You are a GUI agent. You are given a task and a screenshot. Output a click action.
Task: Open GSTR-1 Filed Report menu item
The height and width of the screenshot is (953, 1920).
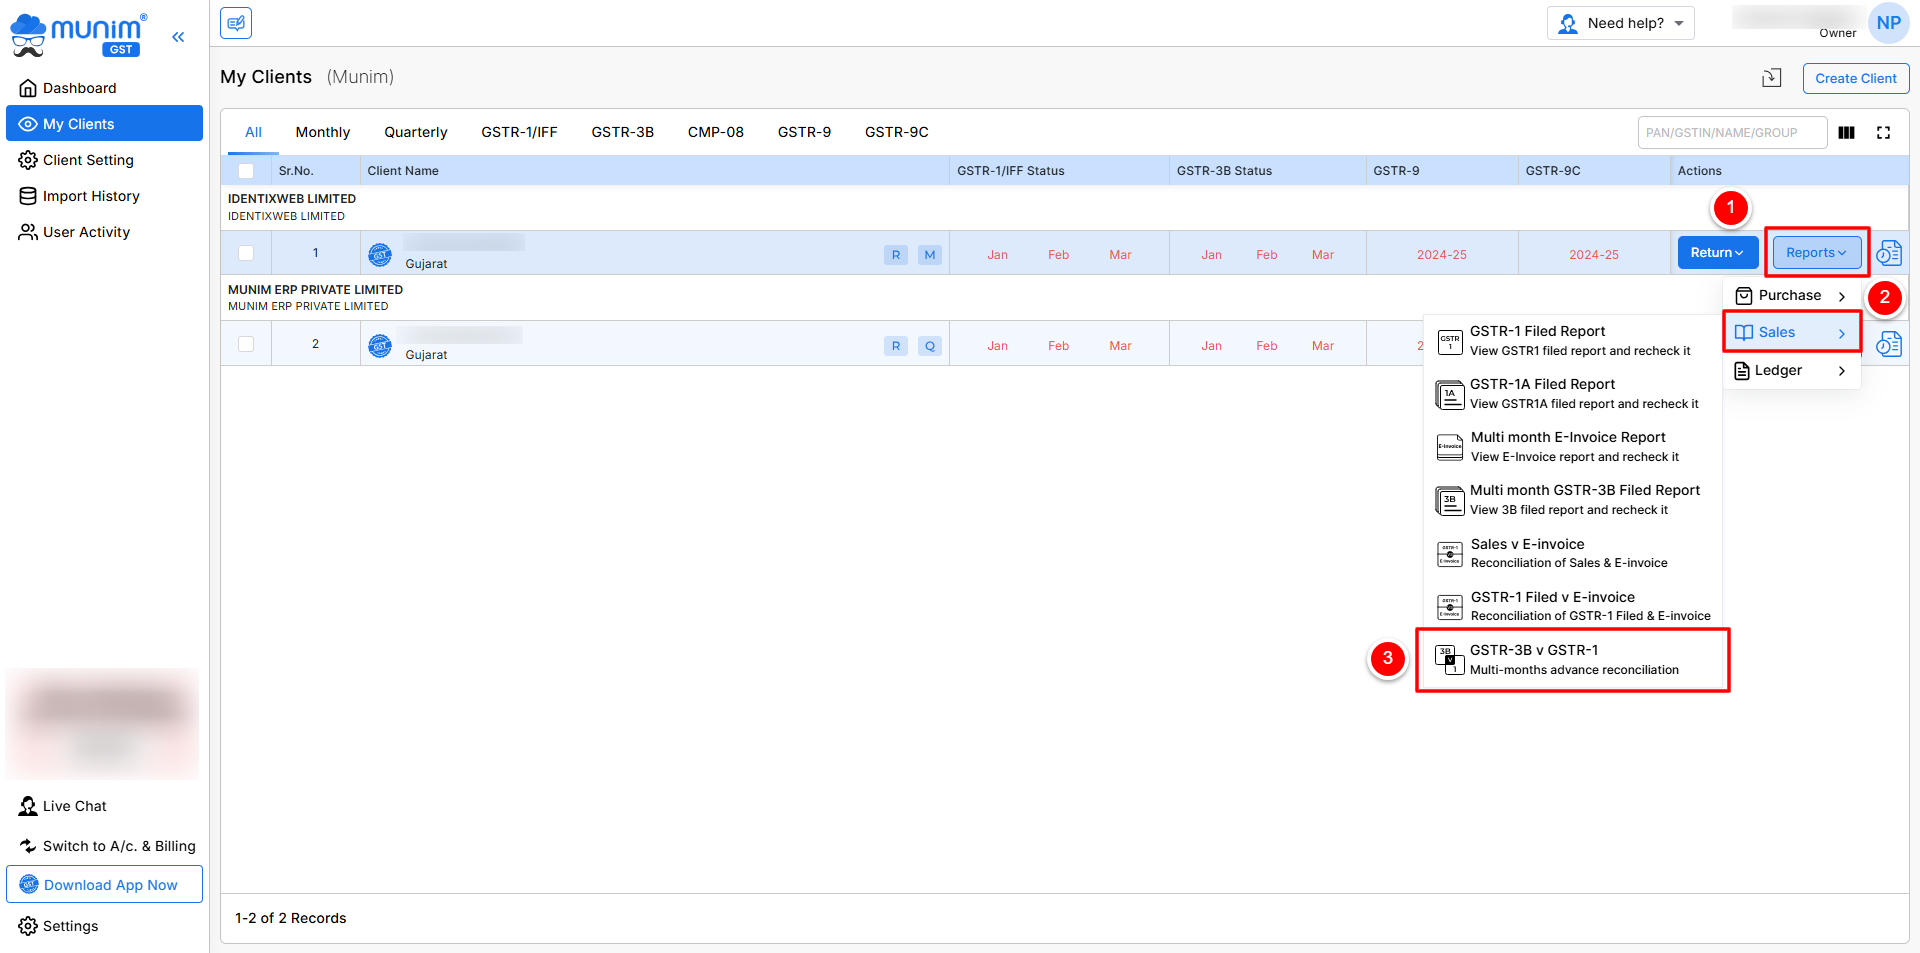[x=1572, y=340]
